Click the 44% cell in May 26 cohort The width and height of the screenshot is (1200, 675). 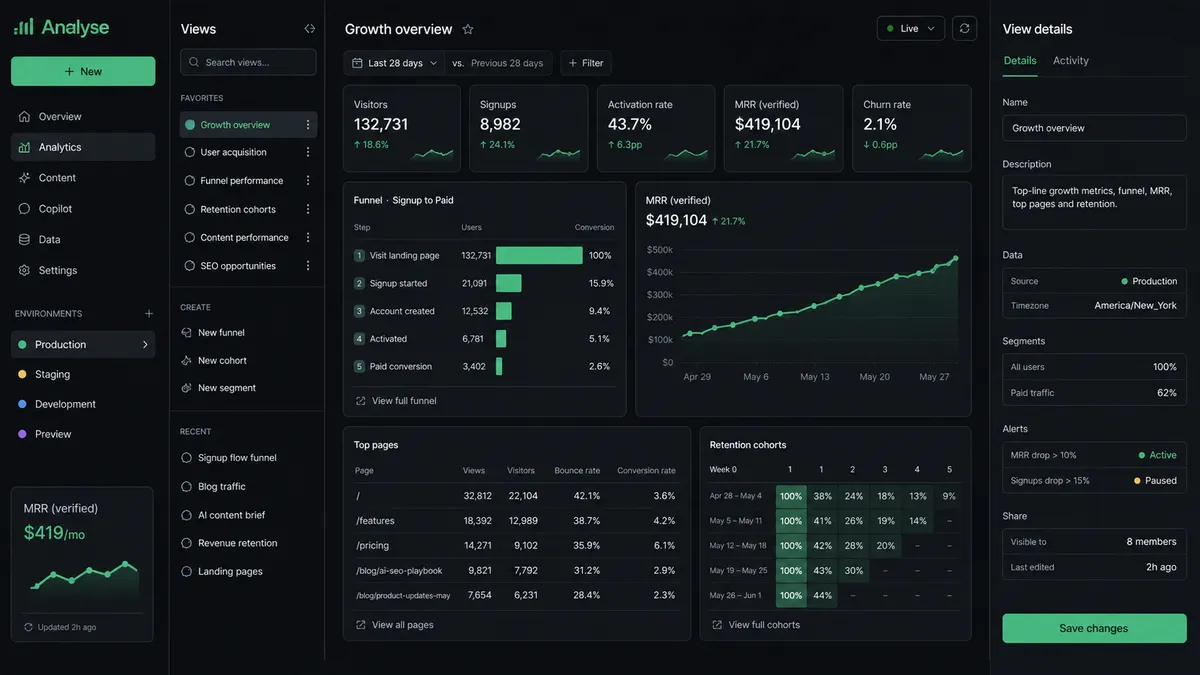(823, 596)
